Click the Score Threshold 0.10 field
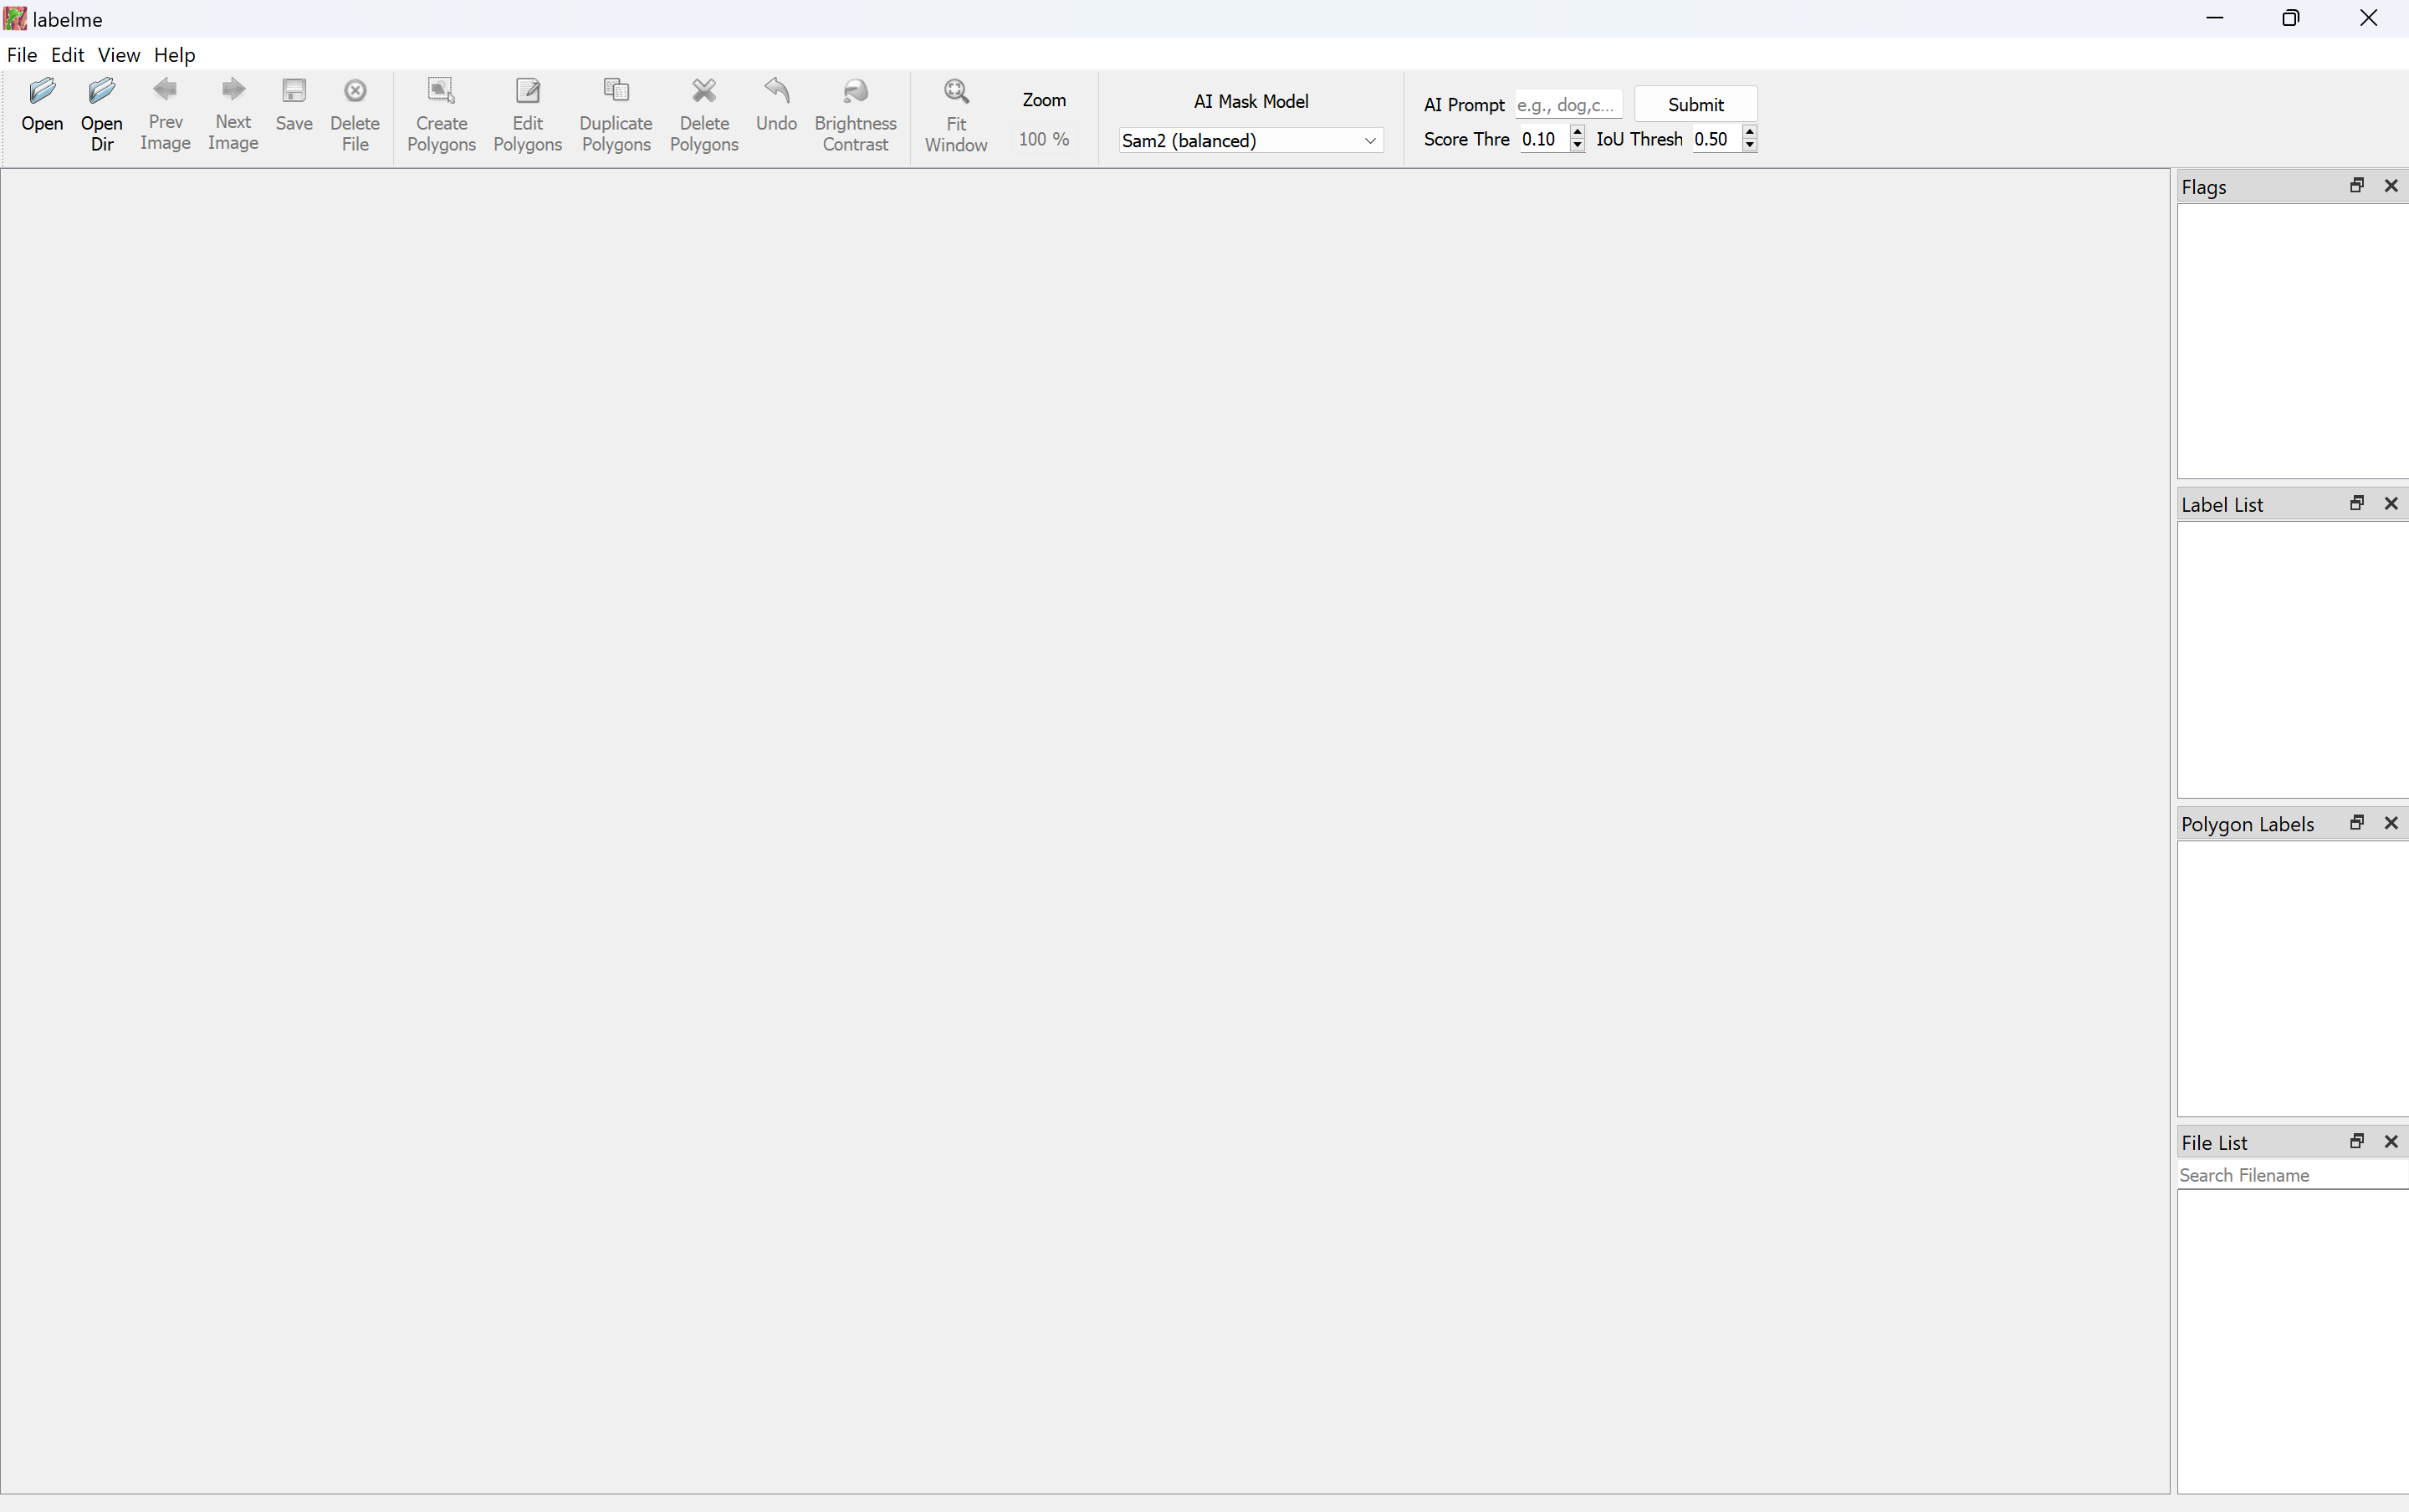The width and height of the screenshot is (2409, 1512). [1543, 140]
